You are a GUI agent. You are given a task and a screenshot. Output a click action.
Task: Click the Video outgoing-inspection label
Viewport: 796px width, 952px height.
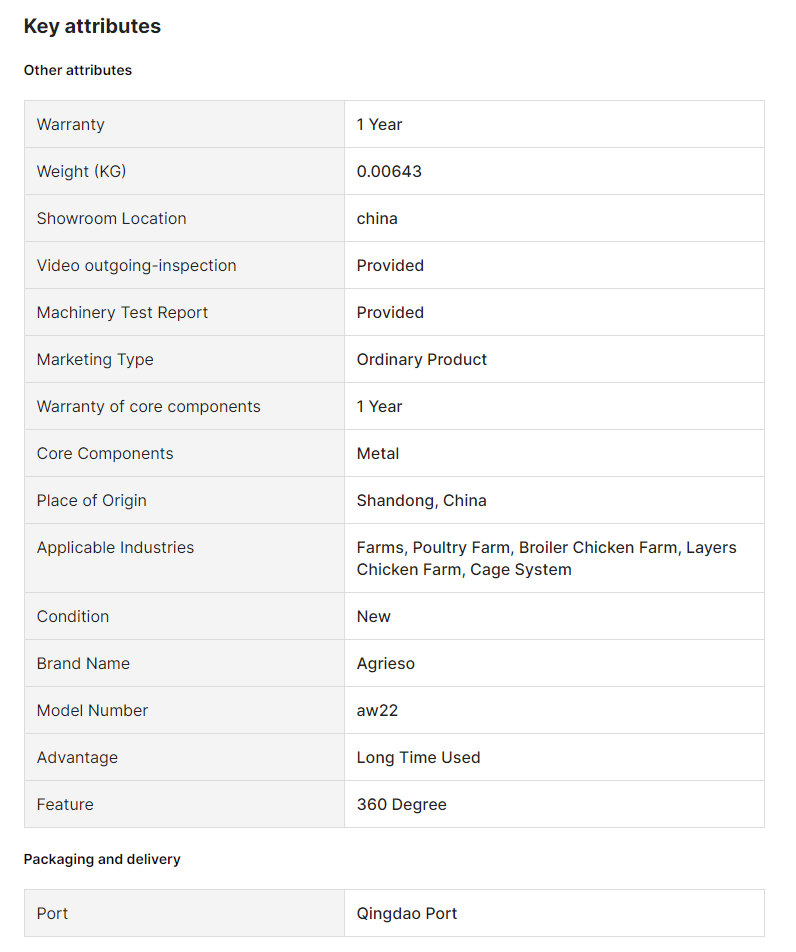tap(136, 265)
